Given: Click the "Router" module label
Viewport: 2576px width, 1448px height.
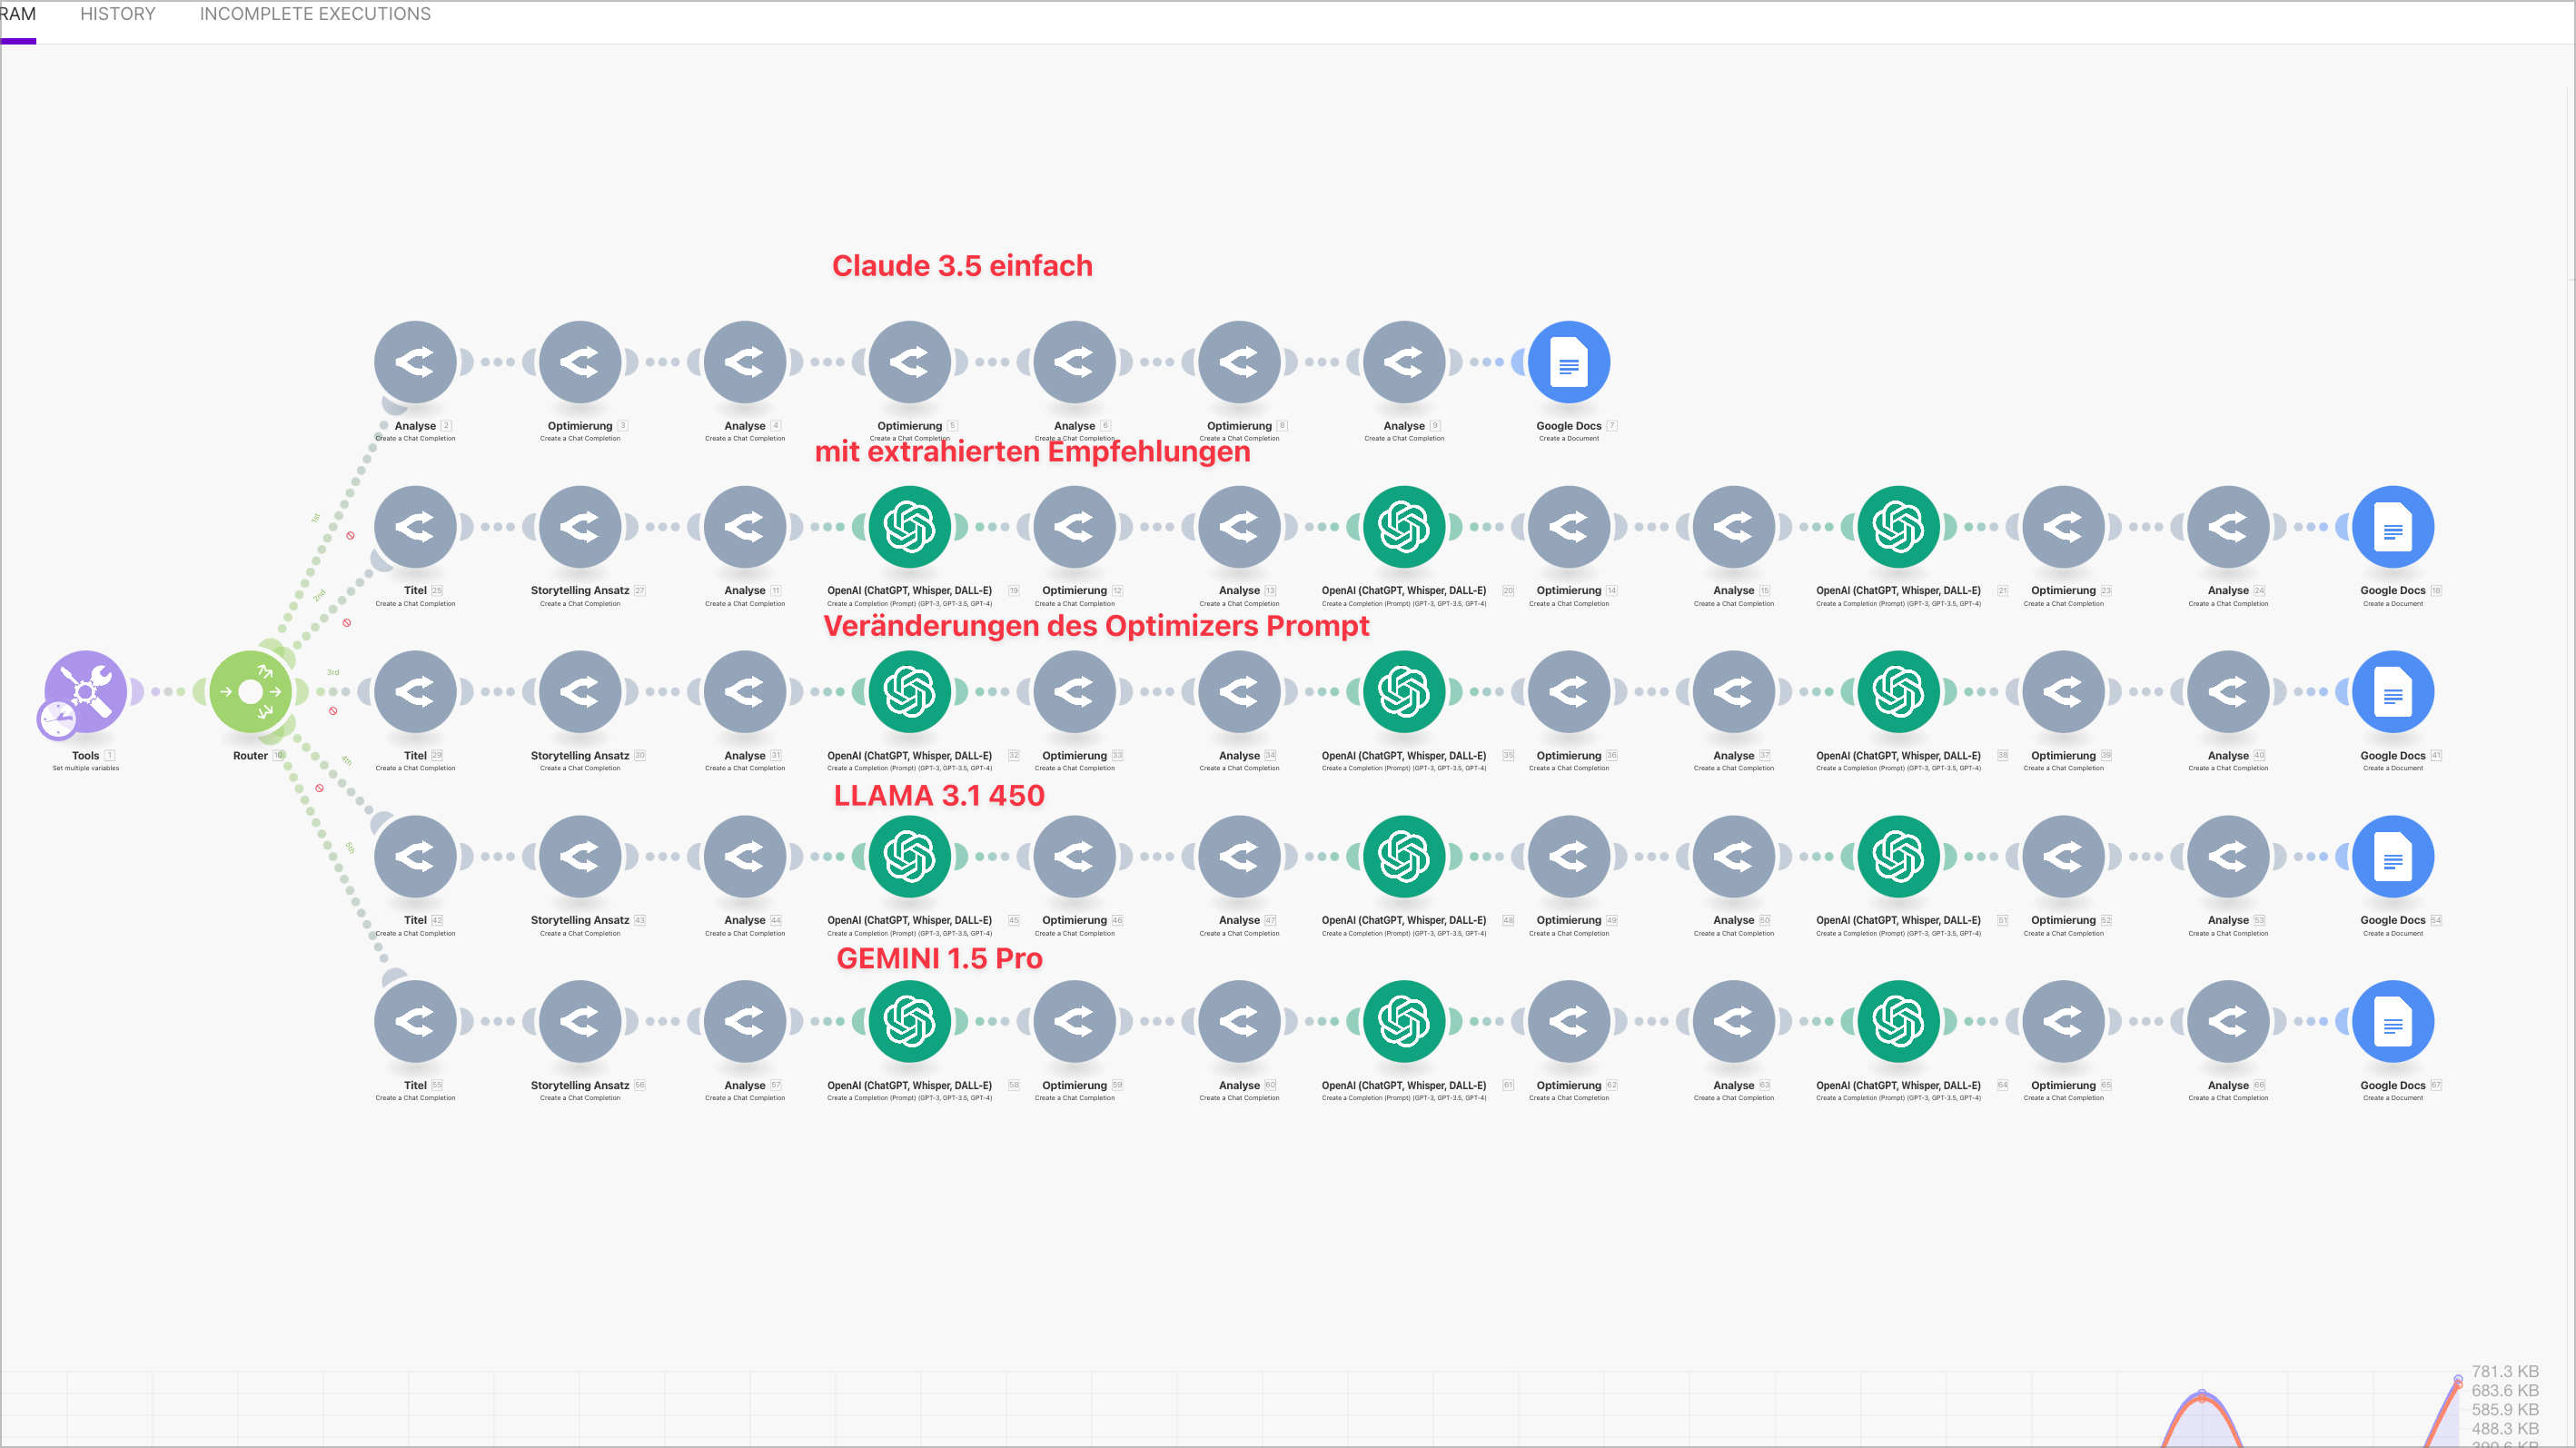Looking at the screenshot, I should (x=250, y=756).
